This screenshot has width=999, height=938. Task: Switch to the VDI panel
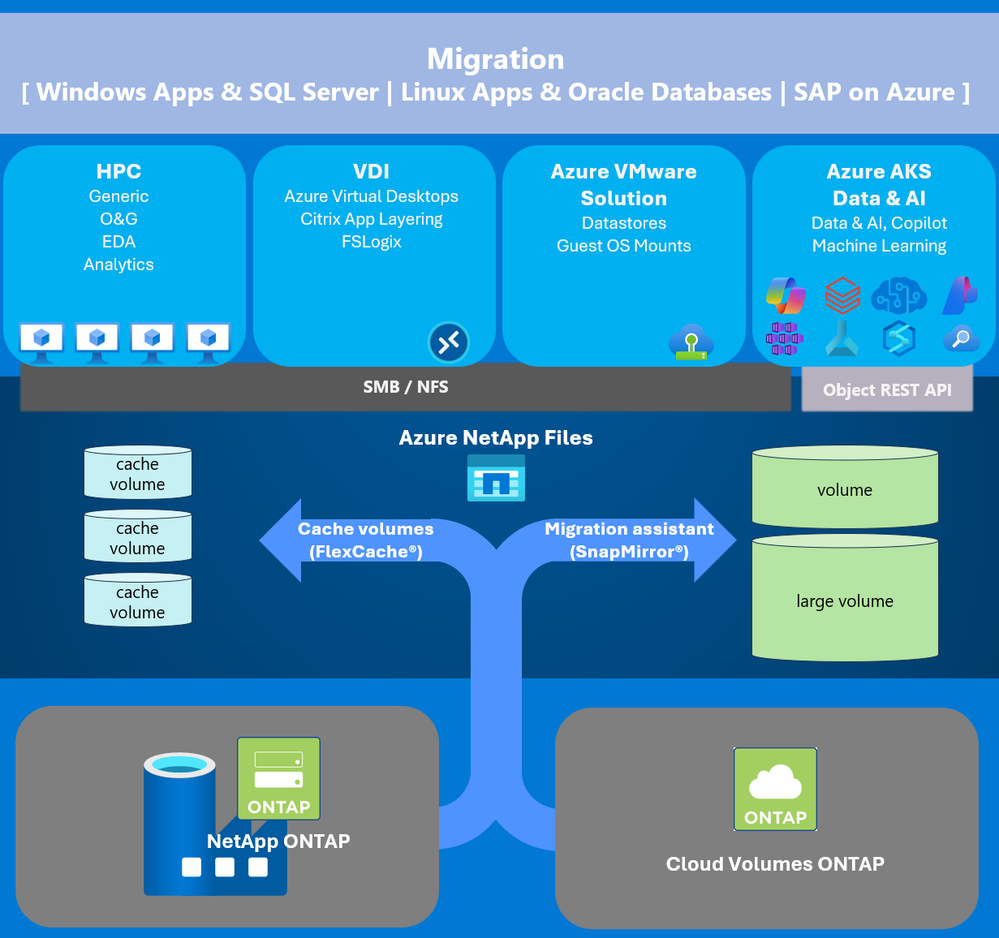371,255
